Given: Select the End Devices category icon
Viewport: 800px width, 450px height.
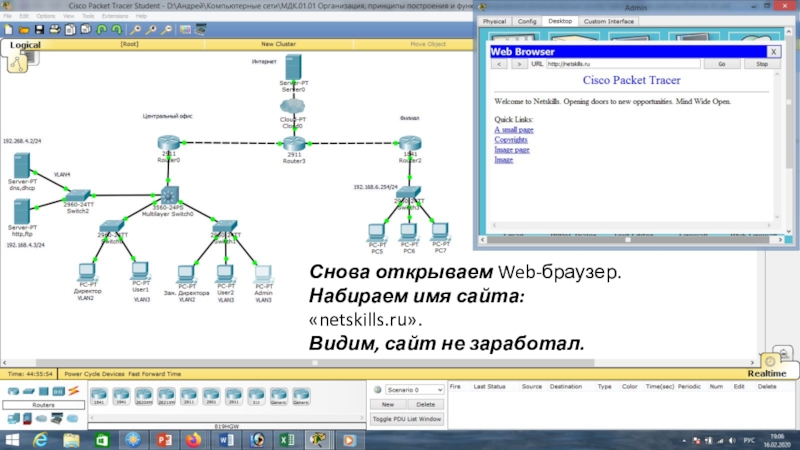Looking at the screenshot, I should 13,419.
